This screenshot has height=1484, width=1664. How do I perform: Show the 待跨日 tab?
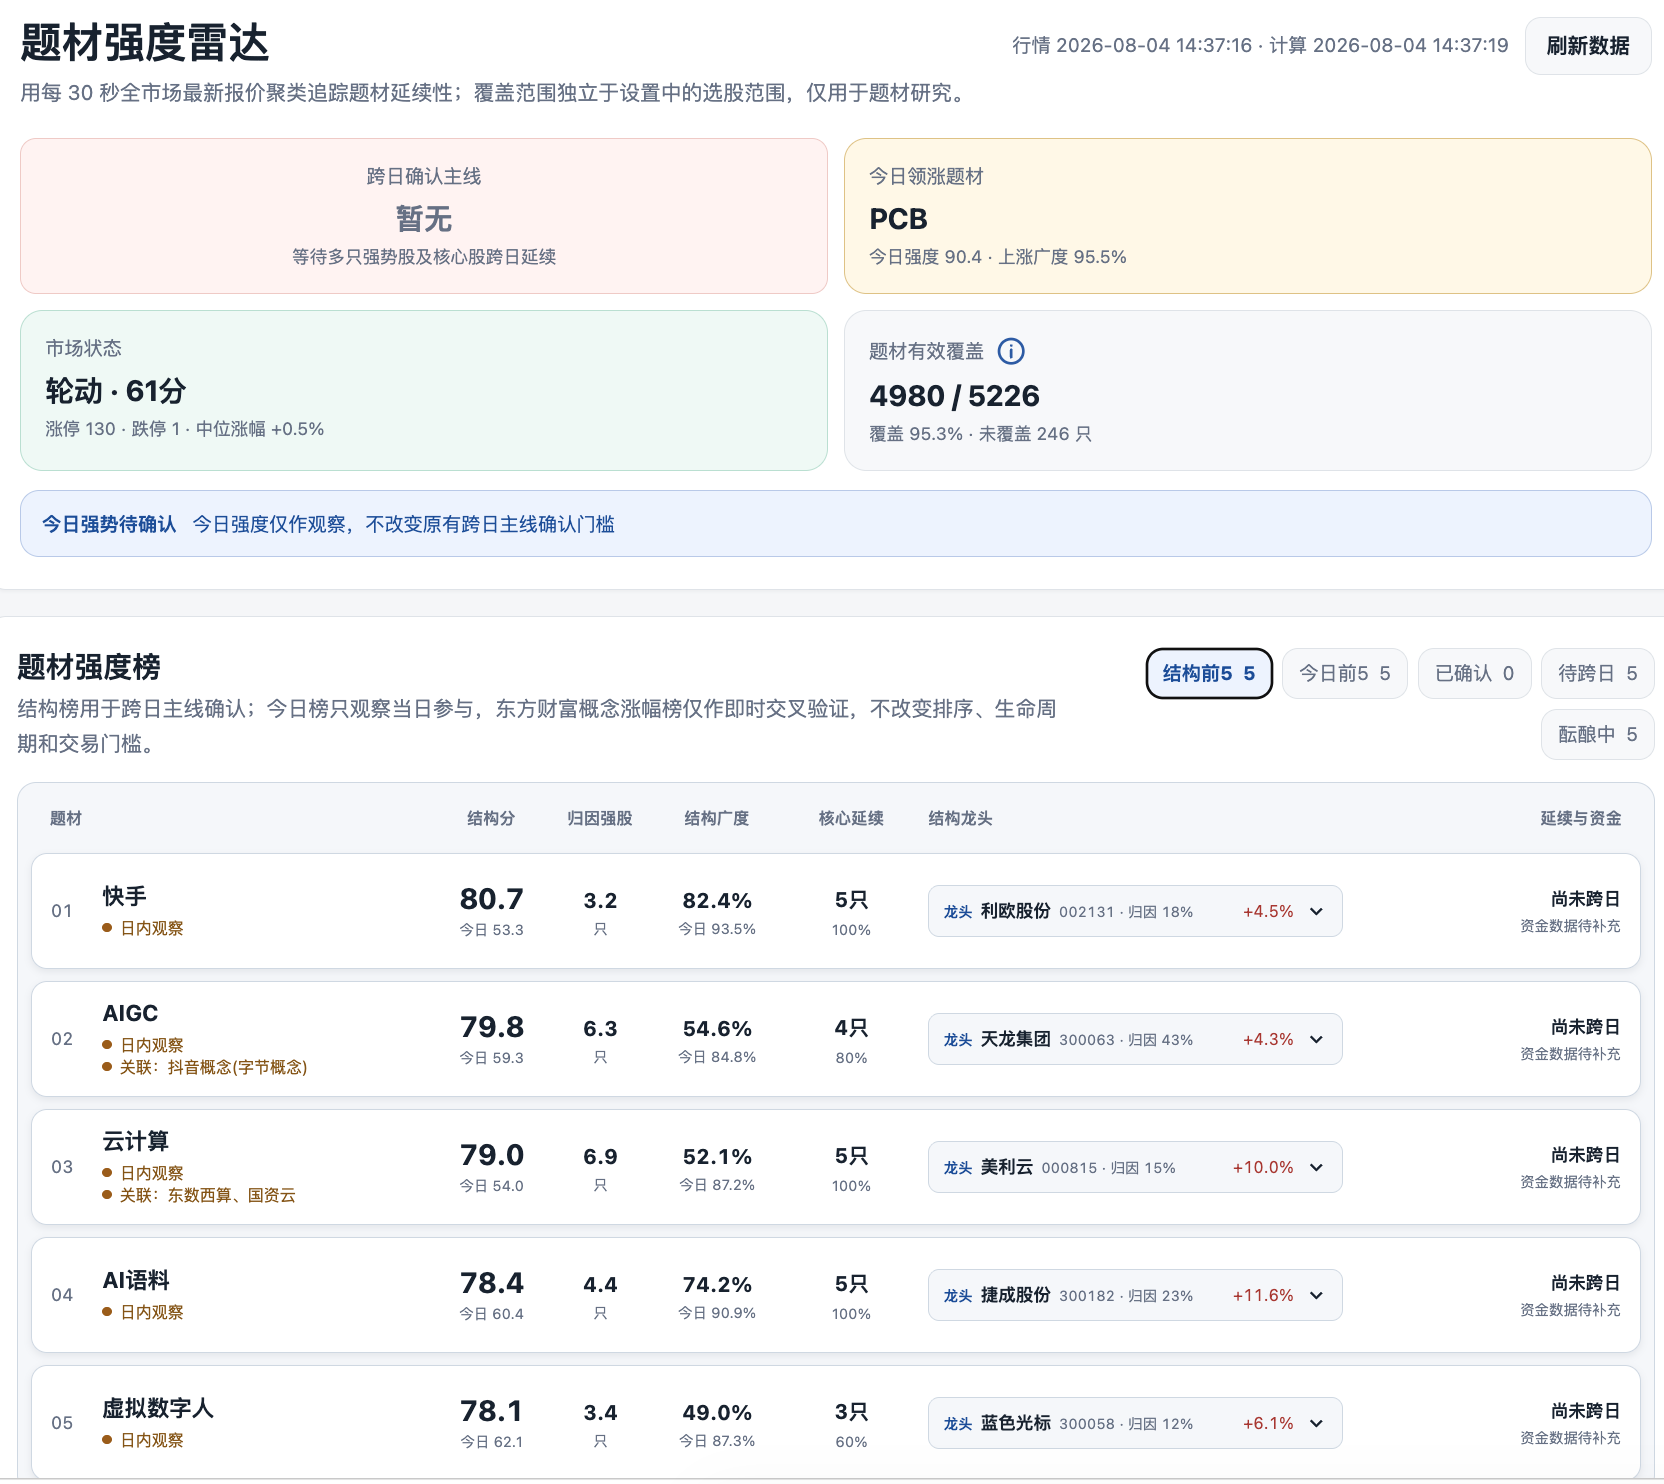click(1598, 674)
